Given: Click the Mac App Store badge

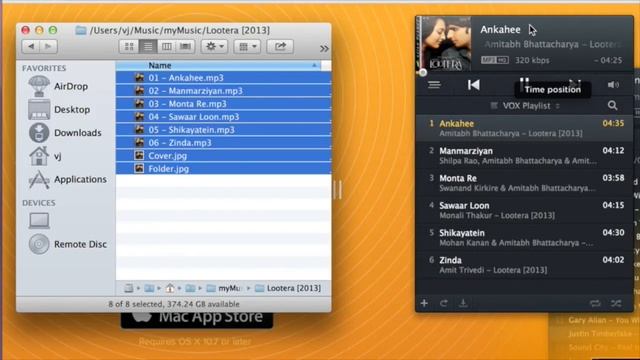Looking at the screenshot, I should coord(197,320).
